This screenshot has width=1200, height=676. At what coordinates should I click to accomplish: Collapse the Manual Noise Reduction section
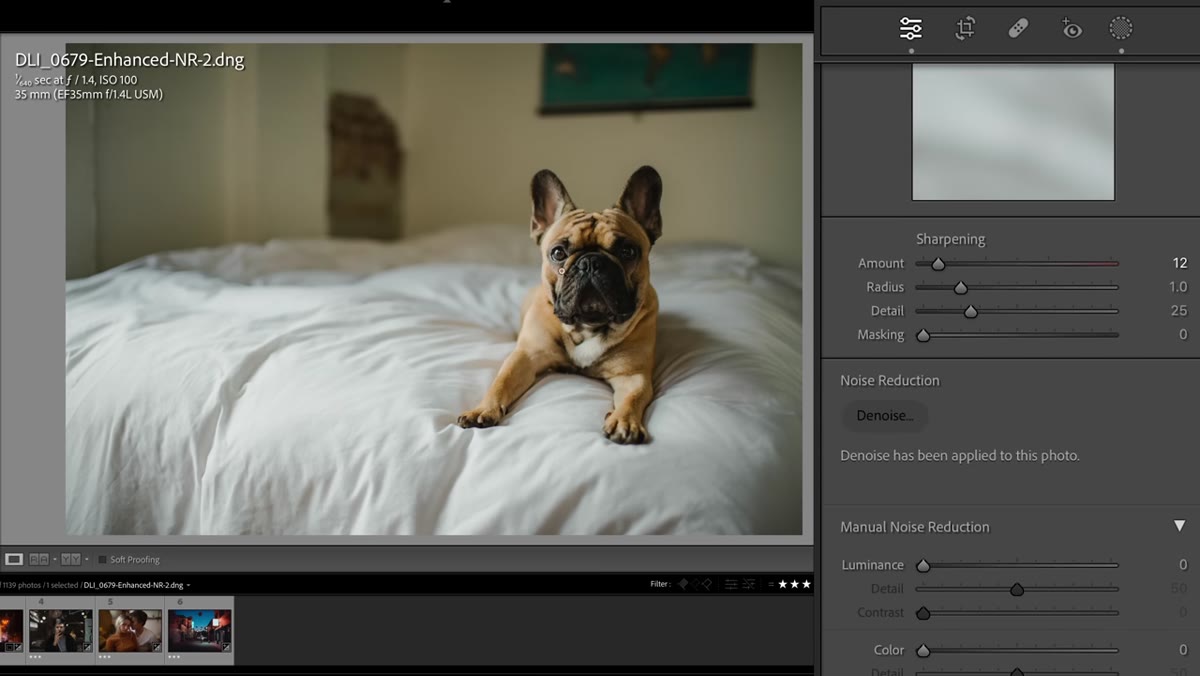click(x=1179, y=526)
